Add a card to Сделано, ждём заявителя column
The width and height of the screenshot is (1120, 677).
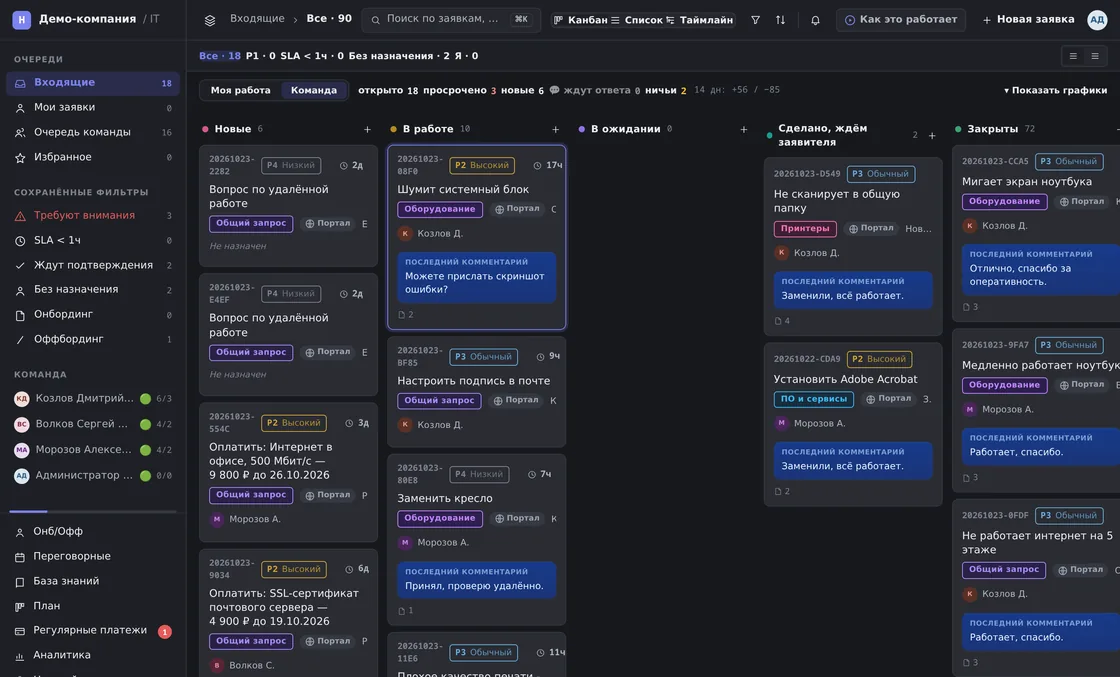[931, 136]
